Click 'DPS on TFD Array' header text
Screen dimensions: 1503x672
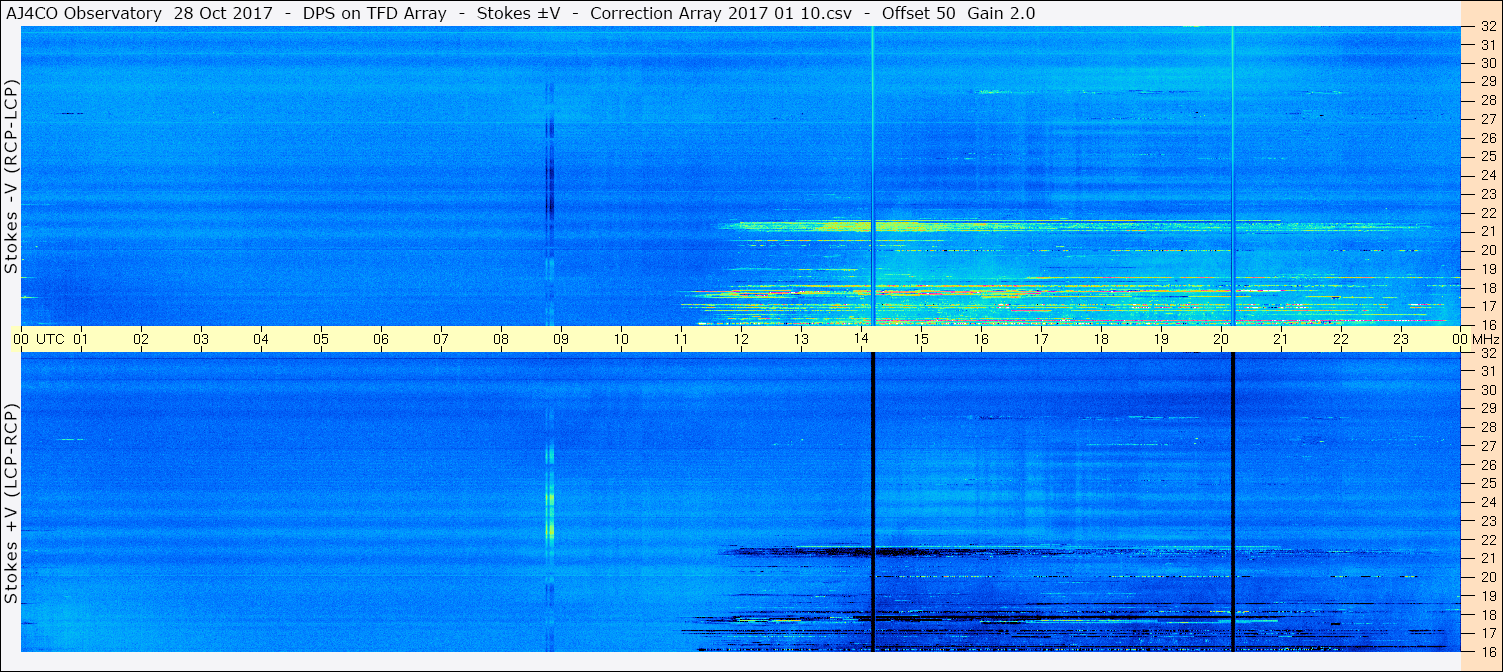coord(375,14)
